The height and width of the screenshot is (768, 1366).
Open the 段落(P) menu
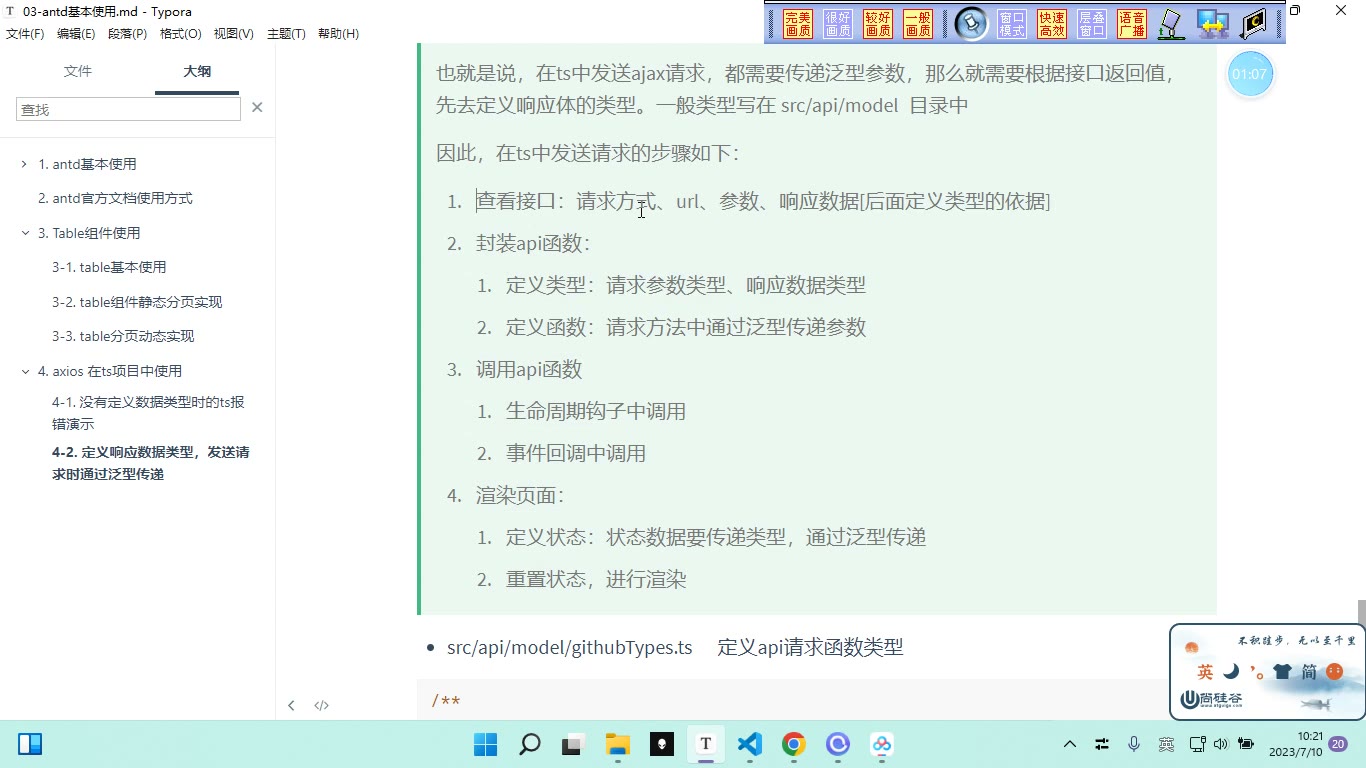pos(127,34)
